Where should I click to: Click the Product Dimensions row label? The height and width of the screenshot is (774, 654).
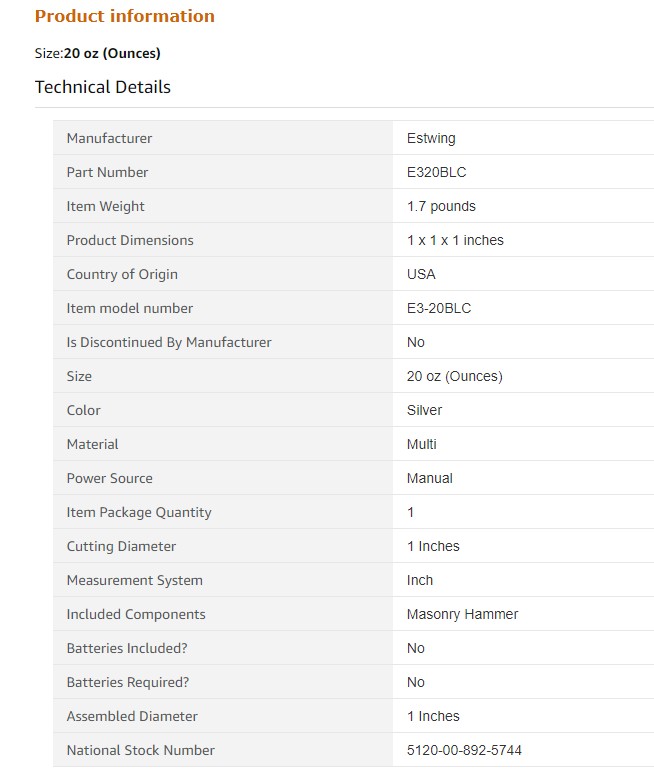(x=130, y=240)
